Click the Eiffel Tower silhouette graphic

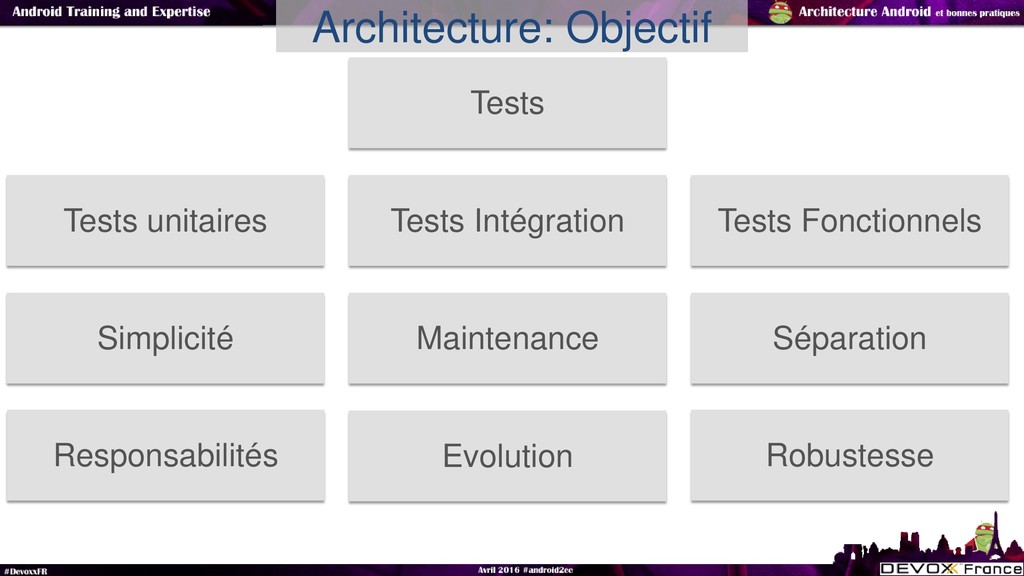(x=997, y=536)
